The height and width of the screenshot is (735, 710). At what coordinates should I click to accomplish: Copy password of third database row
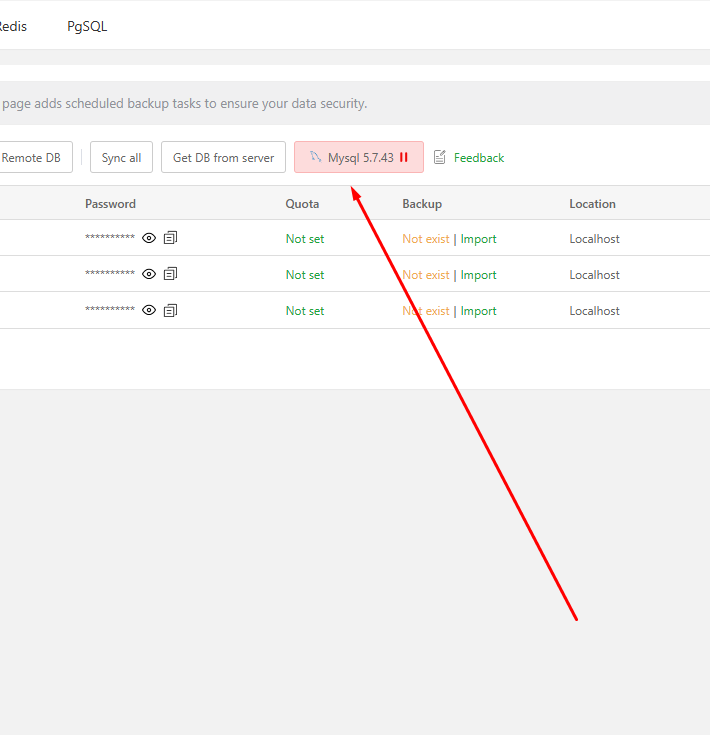click(170, 310)
